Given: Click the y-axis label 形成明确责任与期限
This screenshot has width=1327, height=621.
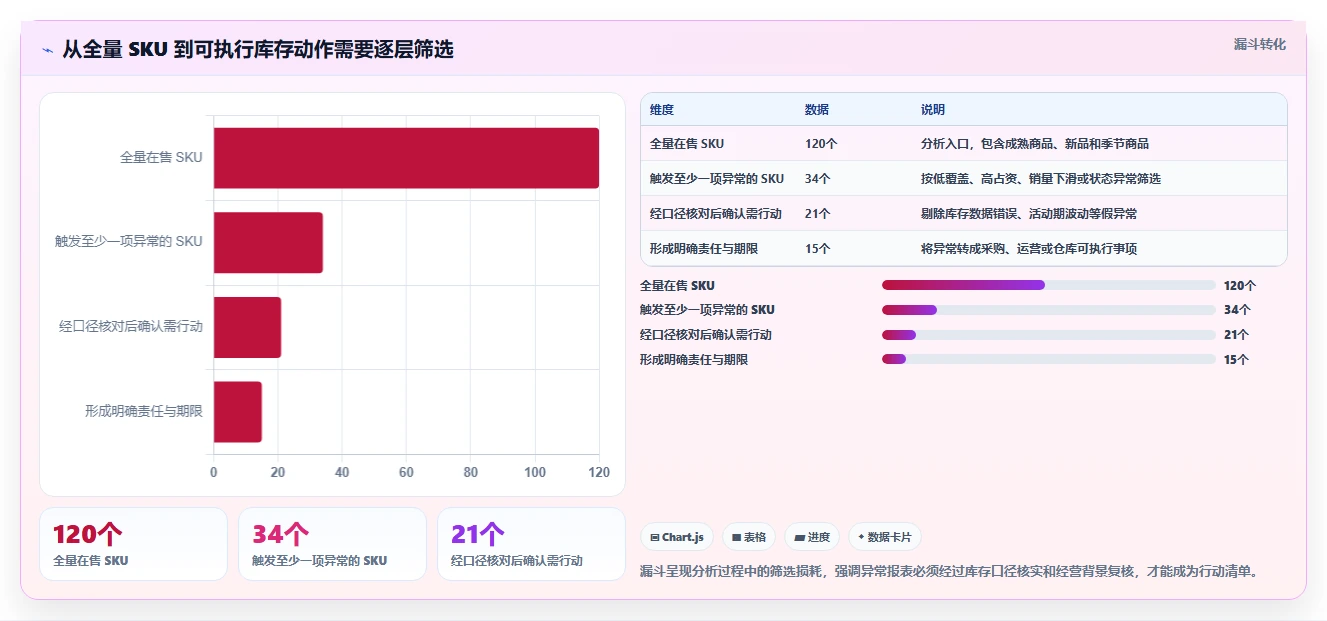Looking at the screenshot, I should point(144,411).
